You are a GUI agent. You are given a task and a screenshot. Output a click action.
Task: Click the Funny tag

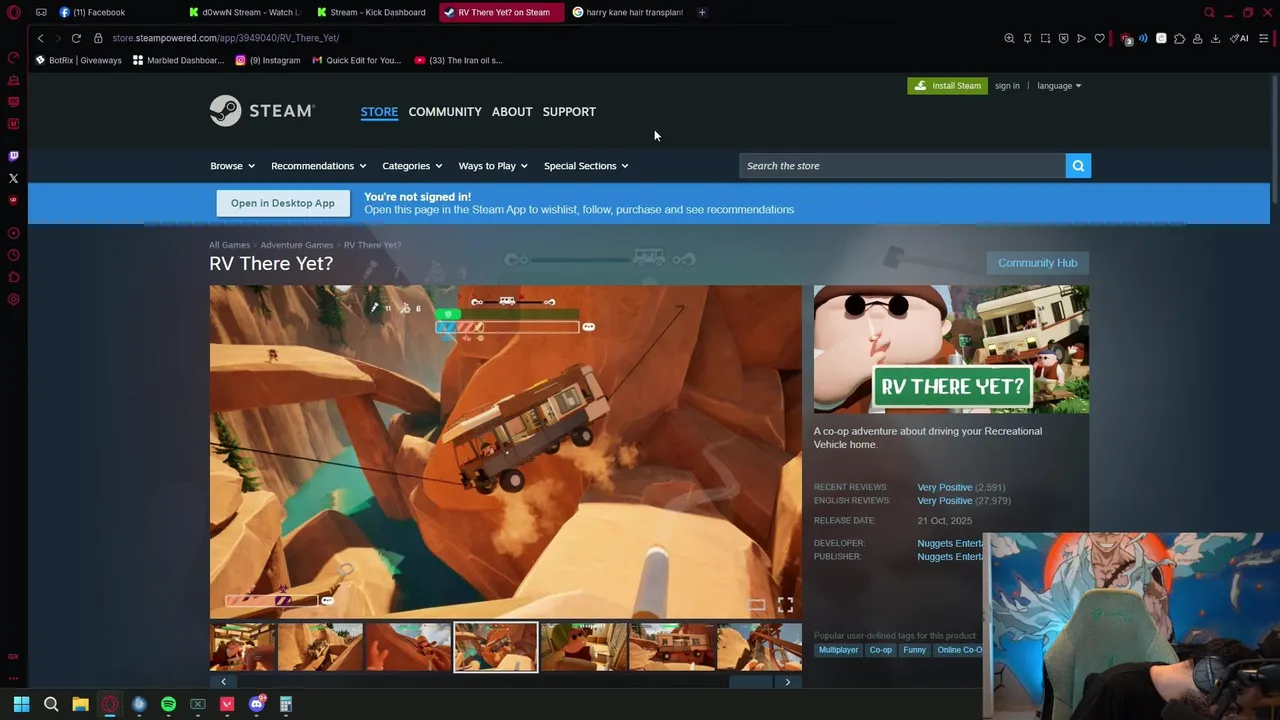pos(914,650)
